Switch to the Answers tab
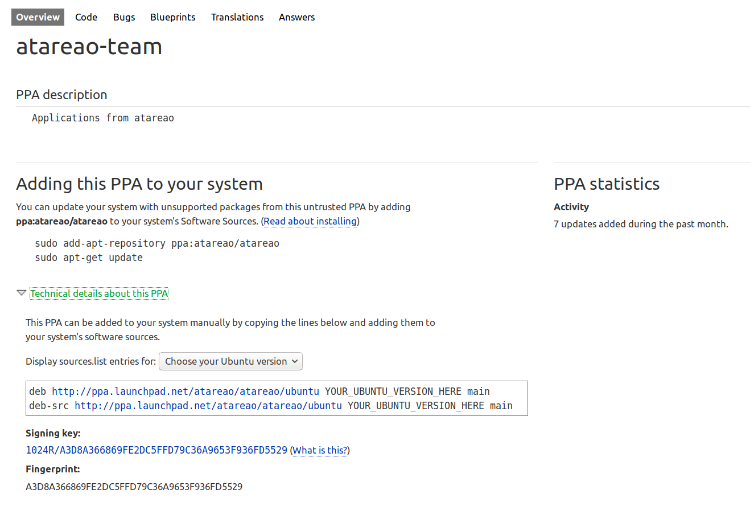This screenshot has height=506, width=750. coord(297,17)
